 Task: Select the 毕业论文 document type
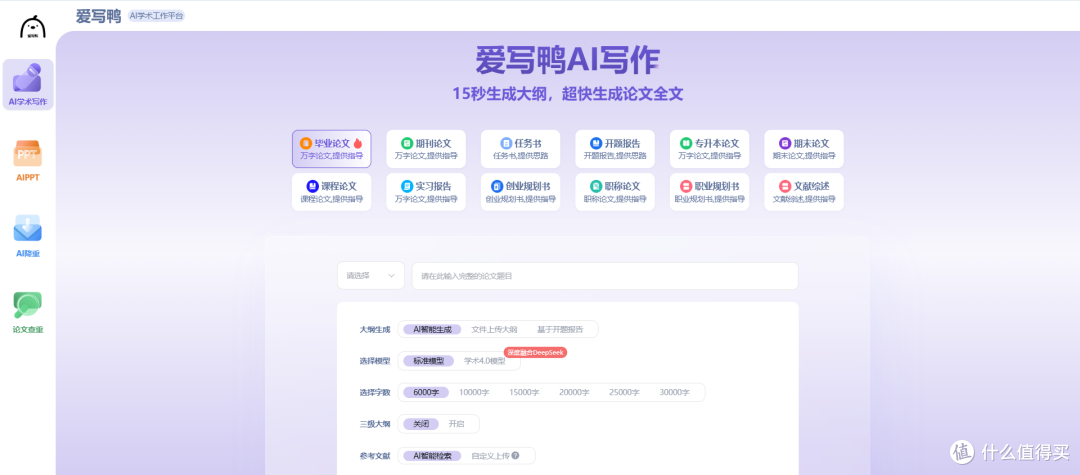pyautogui.click(x=331, y=149)
